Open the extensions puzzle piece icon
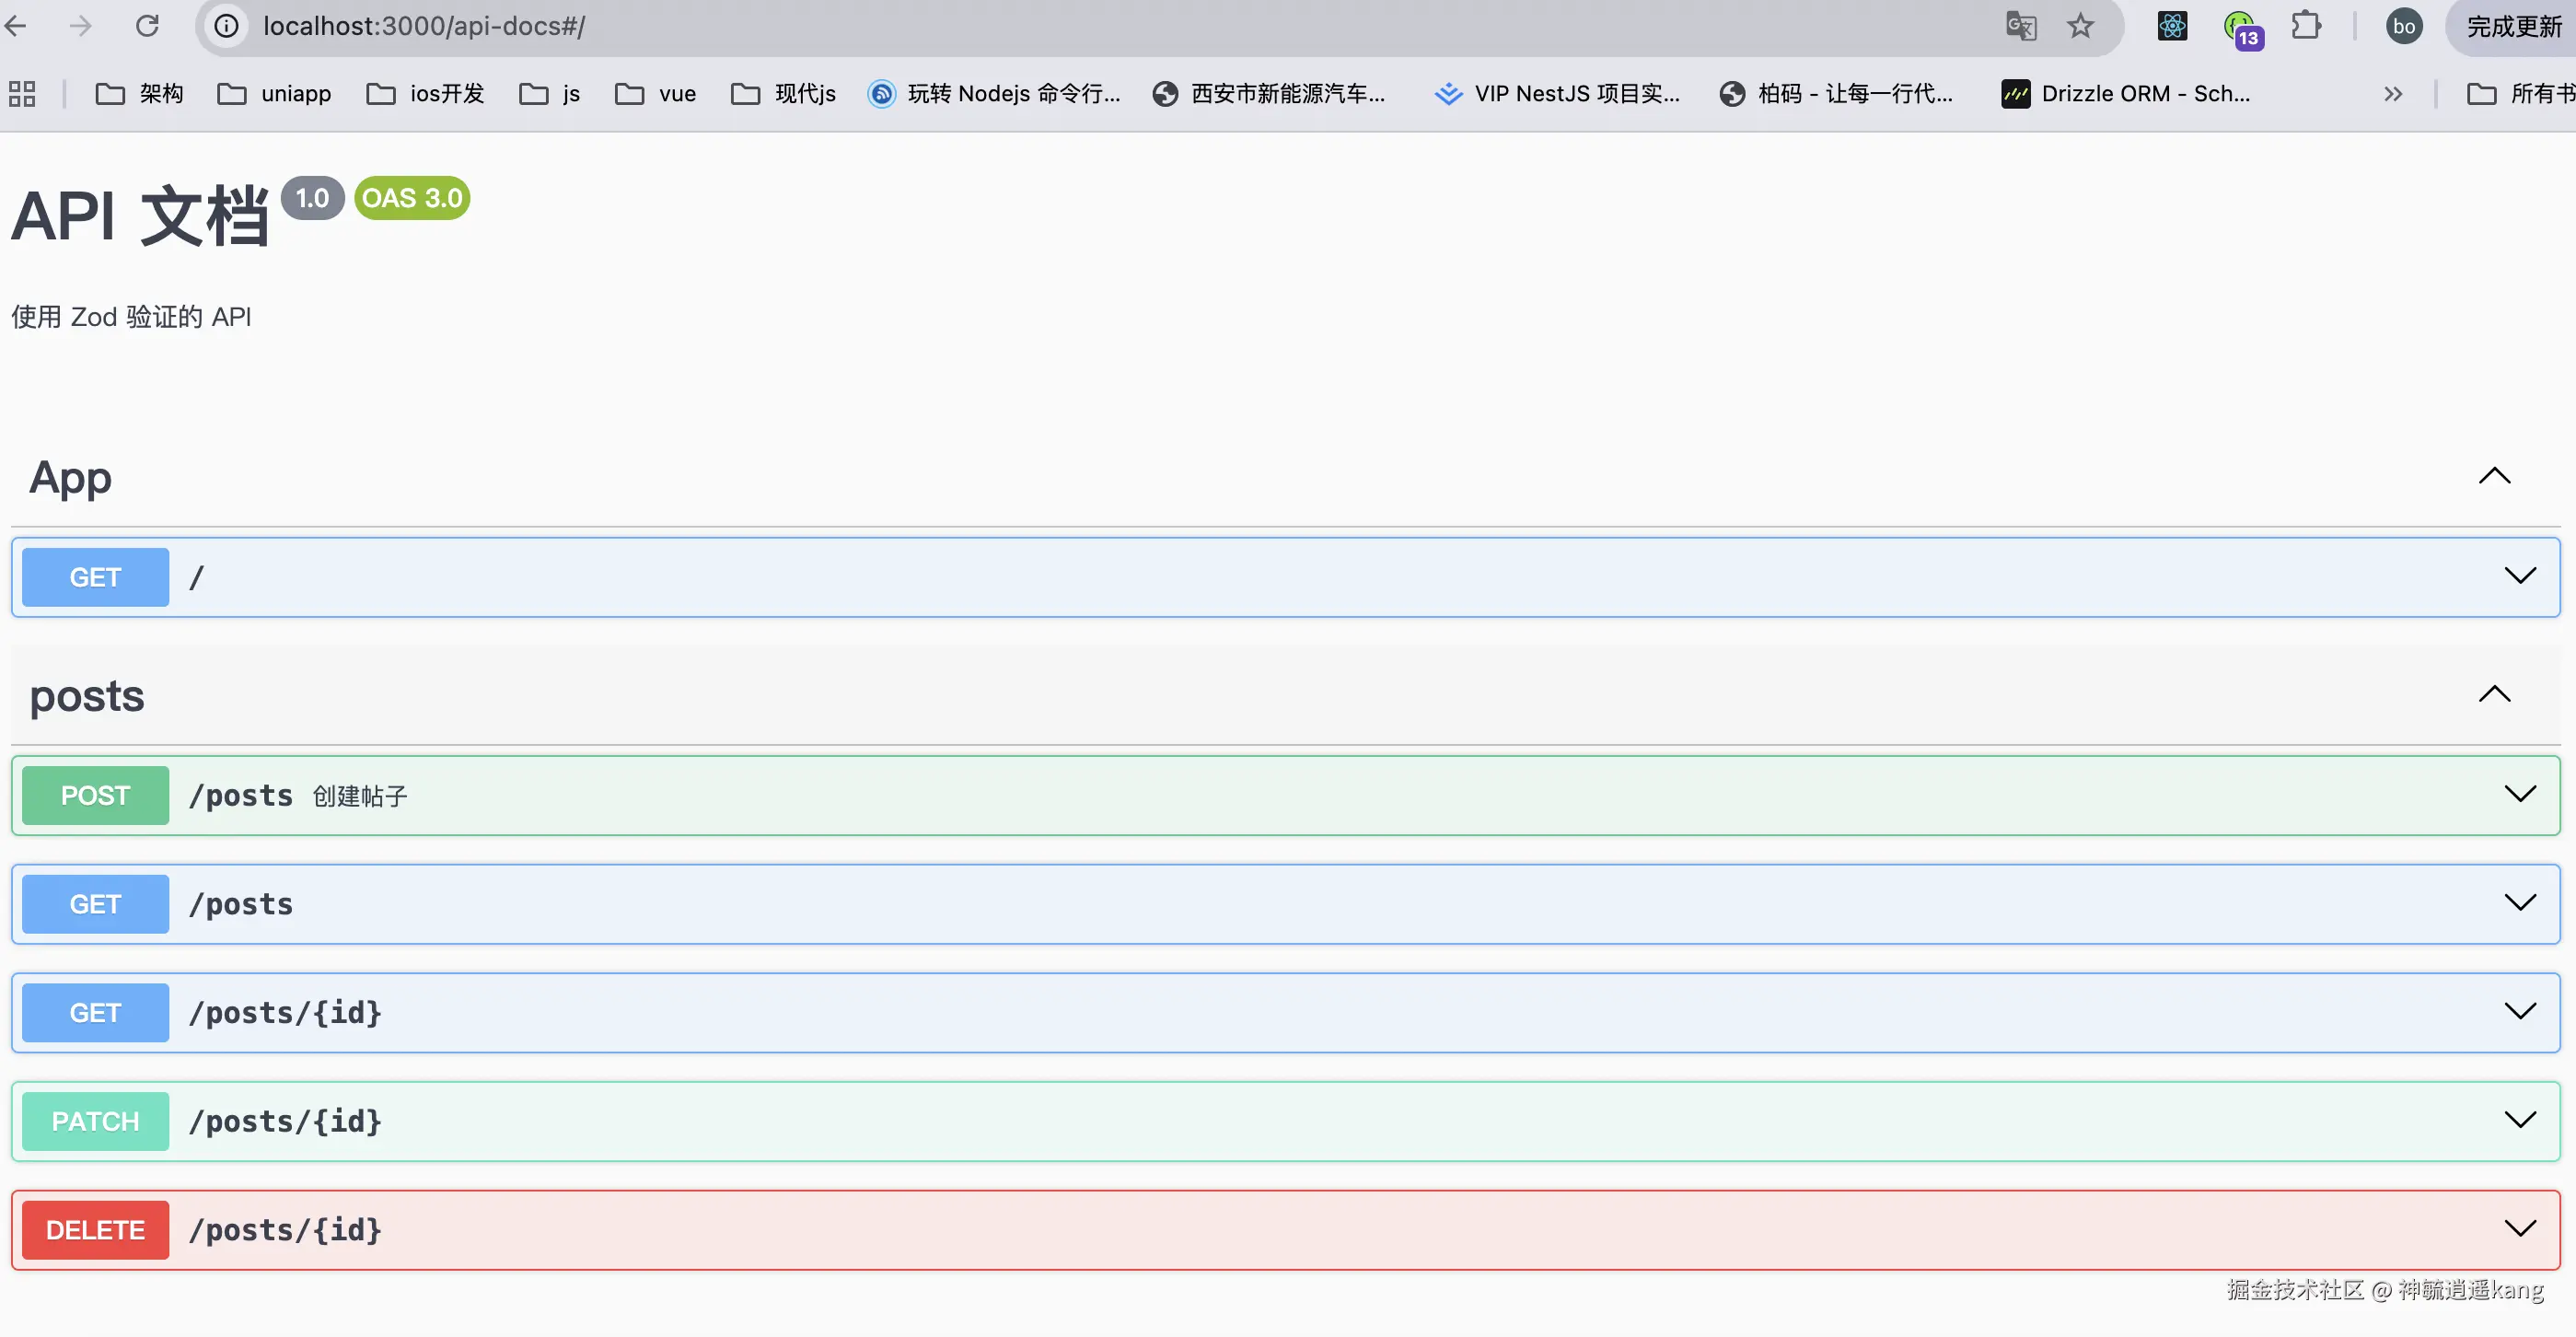The image size is (2576, 1337). click(2306, 26)
